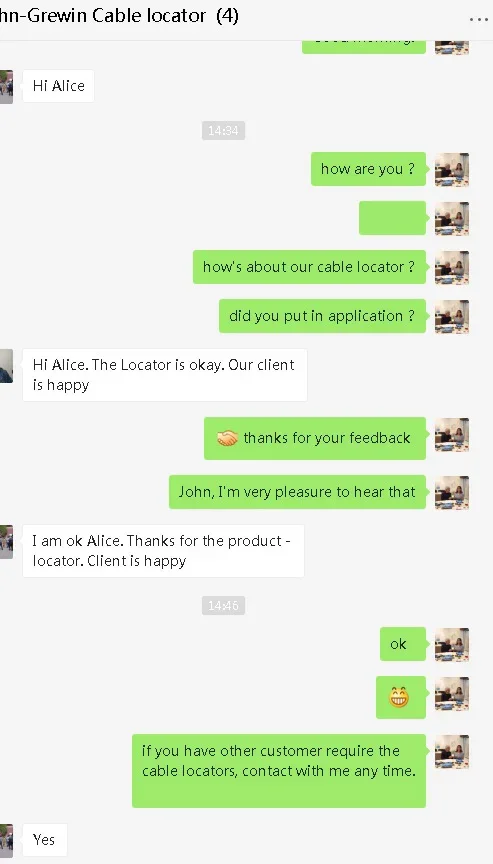
Task: Open the three-dot chat options menu
Action: click(x=478, y=19)
